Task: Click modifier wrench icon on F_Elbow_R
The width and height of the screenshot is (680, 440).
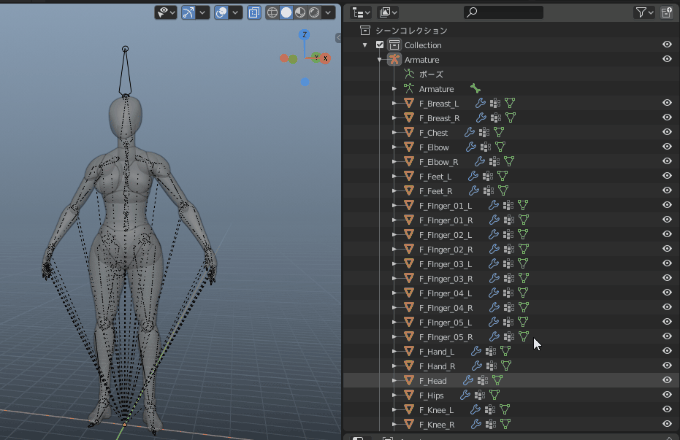Action: point(480,162)
